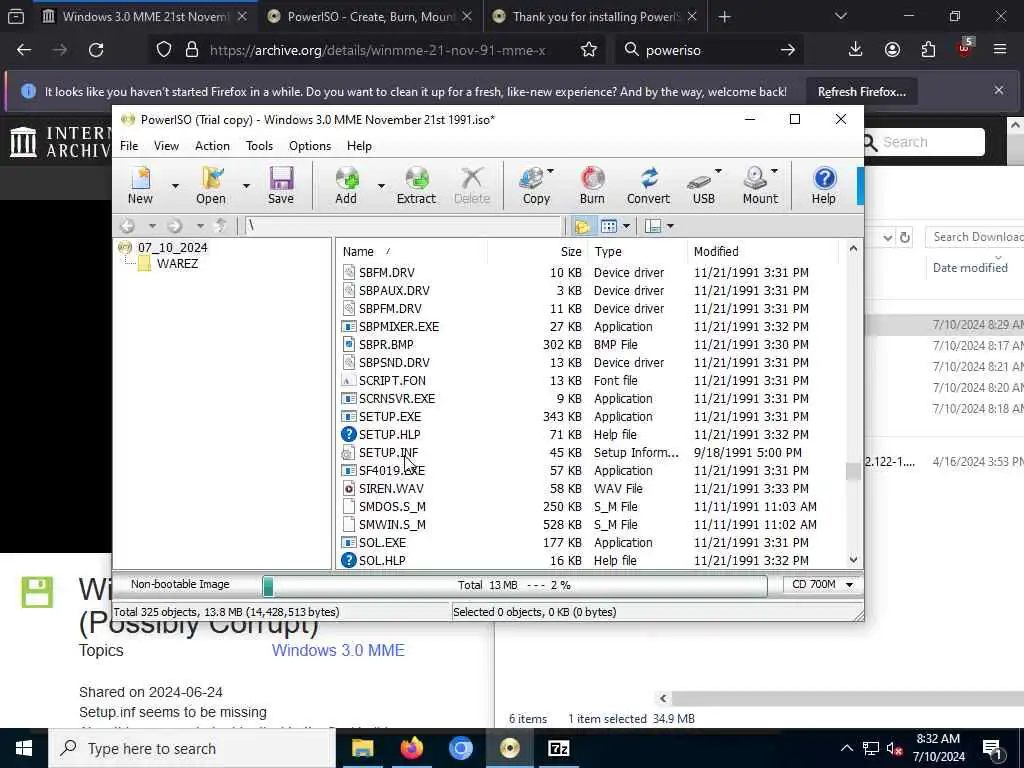Screen dimensions: 1024x768
Task: Click the Windows 3.0 MME topic link
Action: coord(338,650)
